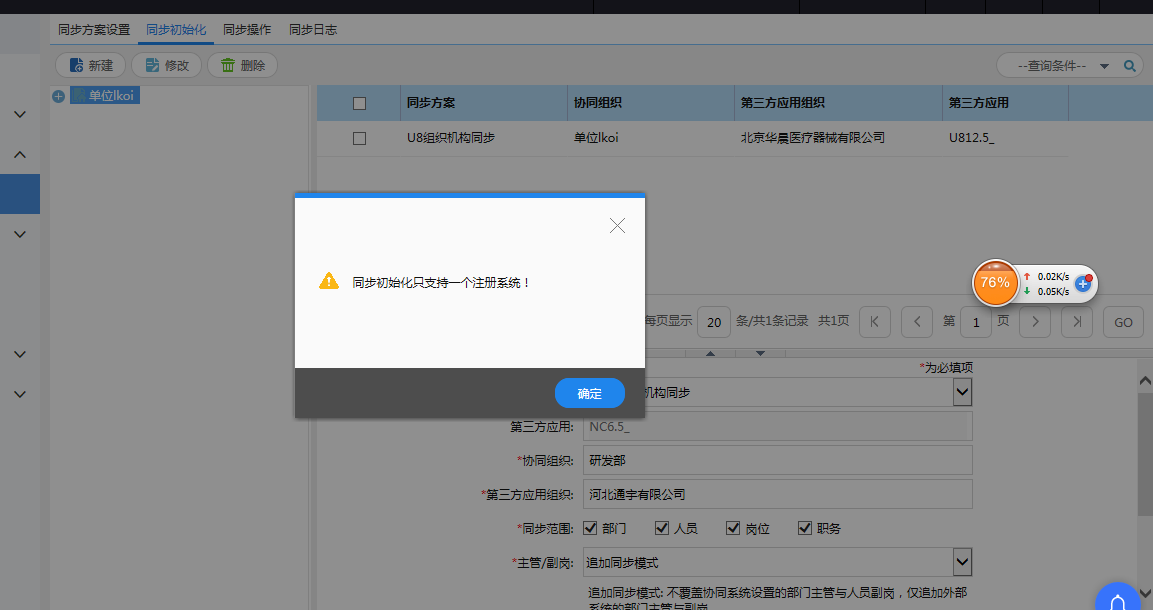Click the 修改 button
The height and width of the screenshot is (610, 1153).
(x=166, y=65)
